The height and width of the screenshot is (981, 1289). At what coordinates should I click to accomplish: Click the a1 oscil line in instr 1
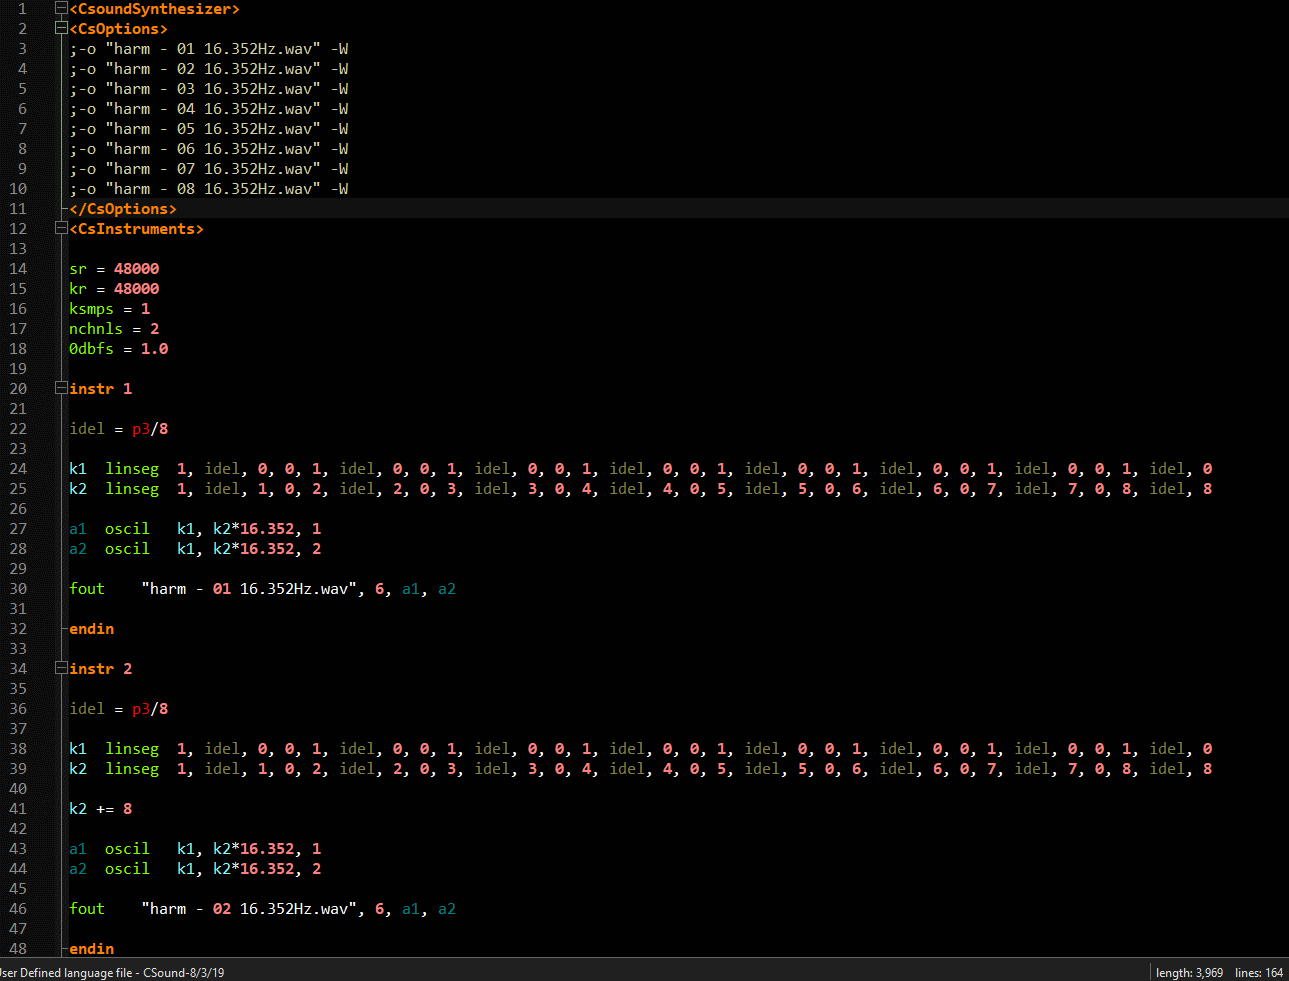click(x=195, y=529)
